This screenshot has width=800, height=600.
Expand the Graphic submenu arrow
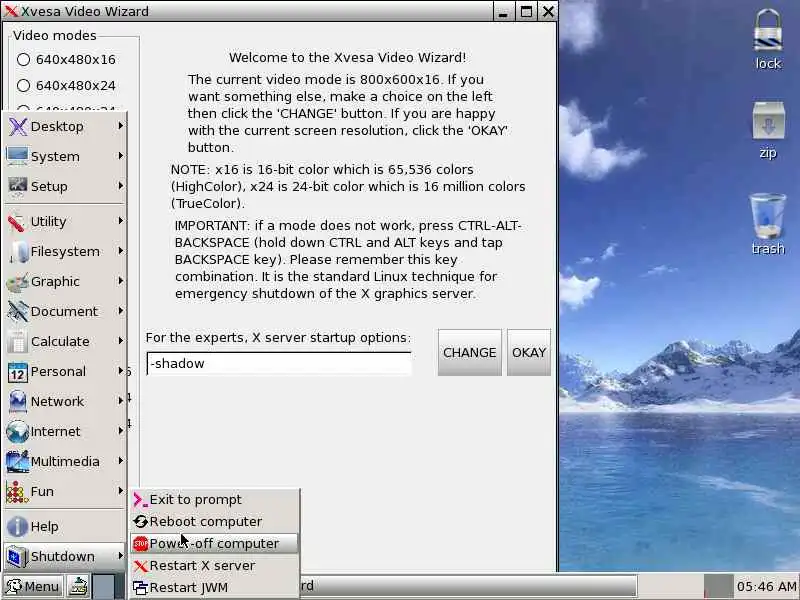(x=120, y=281)
